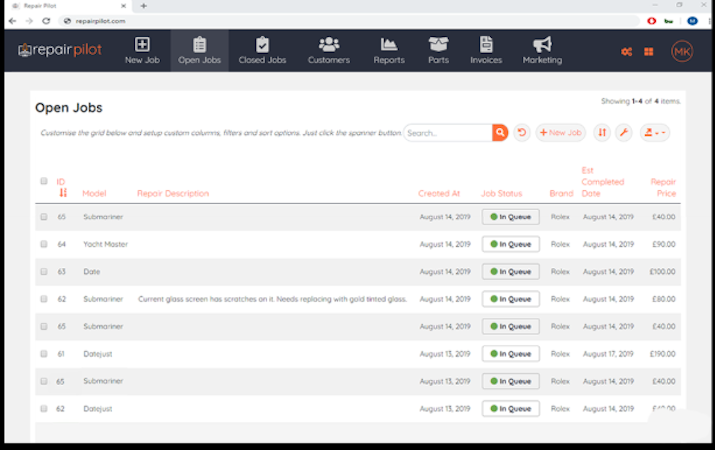Open the Customers section
This screenshot has width=715, height=450.
(x=328, y=51)
